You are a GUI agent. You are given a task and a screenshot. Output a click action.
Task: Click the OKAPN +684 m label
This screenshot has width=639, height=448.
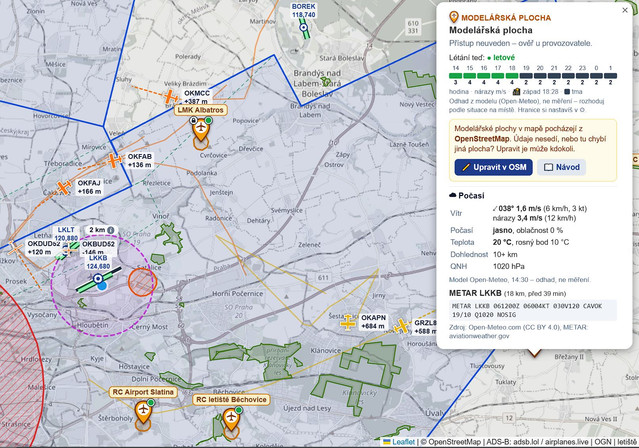(373, 322)
